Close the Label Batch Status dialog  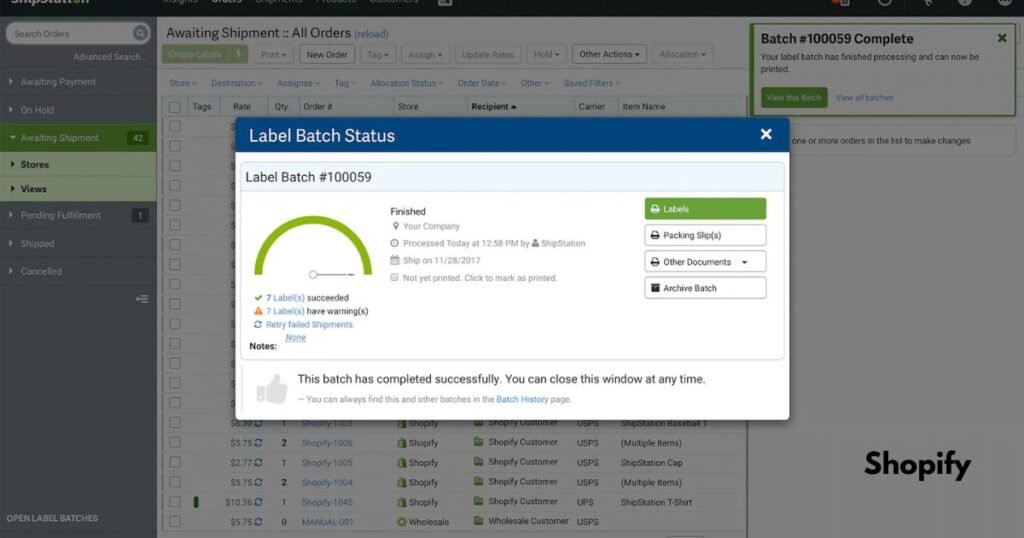[x=766, y=134]
